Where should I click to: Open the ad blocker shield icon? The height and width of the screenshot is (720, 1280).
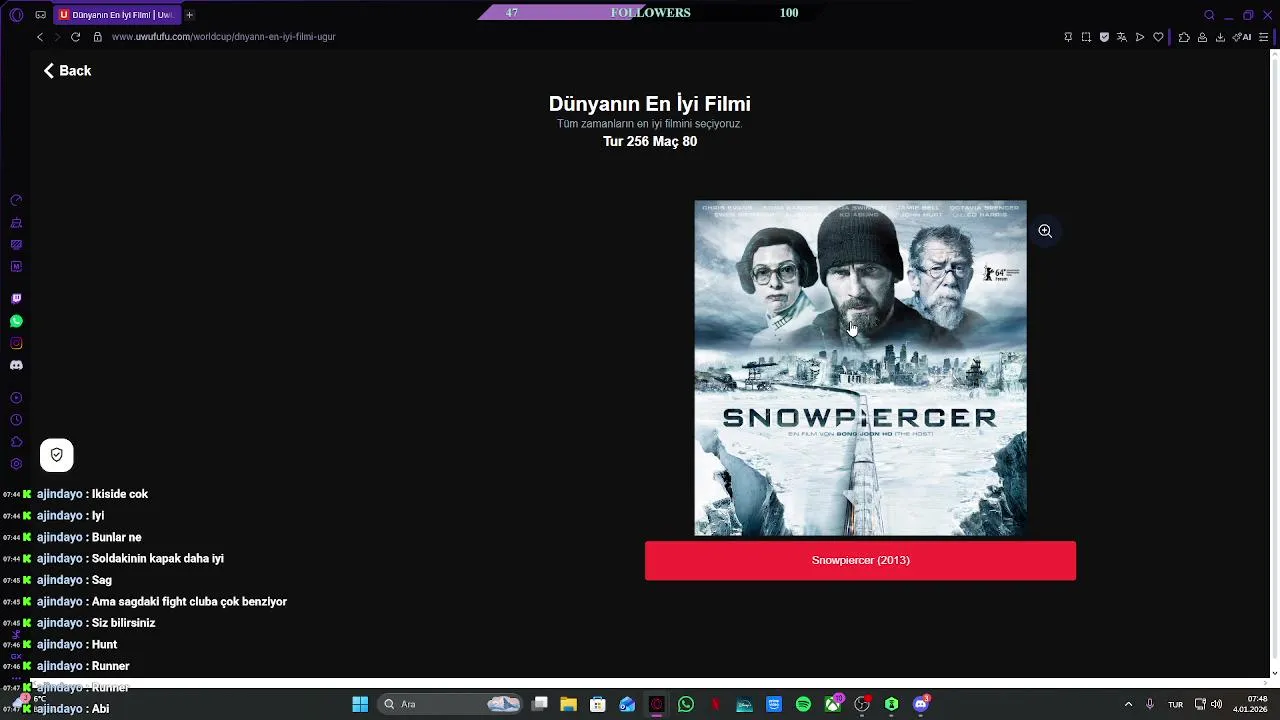(x=1104, y=37)
